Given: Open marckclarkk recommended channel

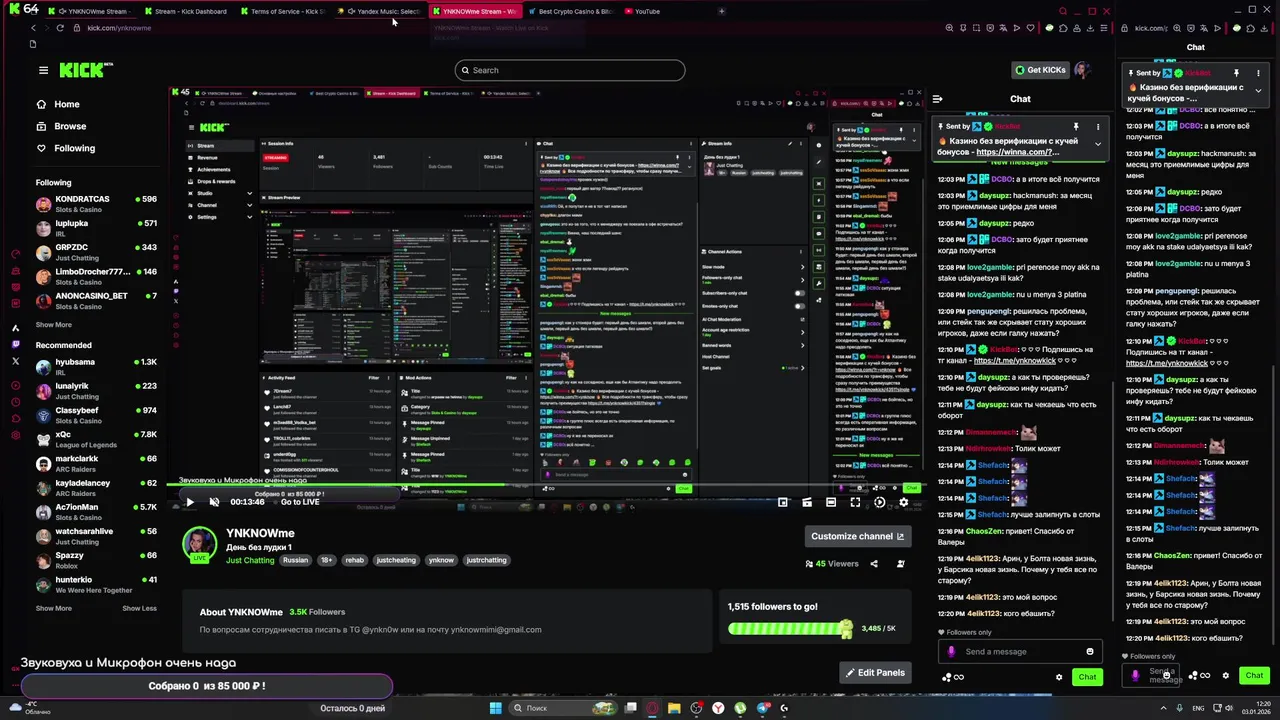Looking at the screenshot, I should [x=96, y=463].
